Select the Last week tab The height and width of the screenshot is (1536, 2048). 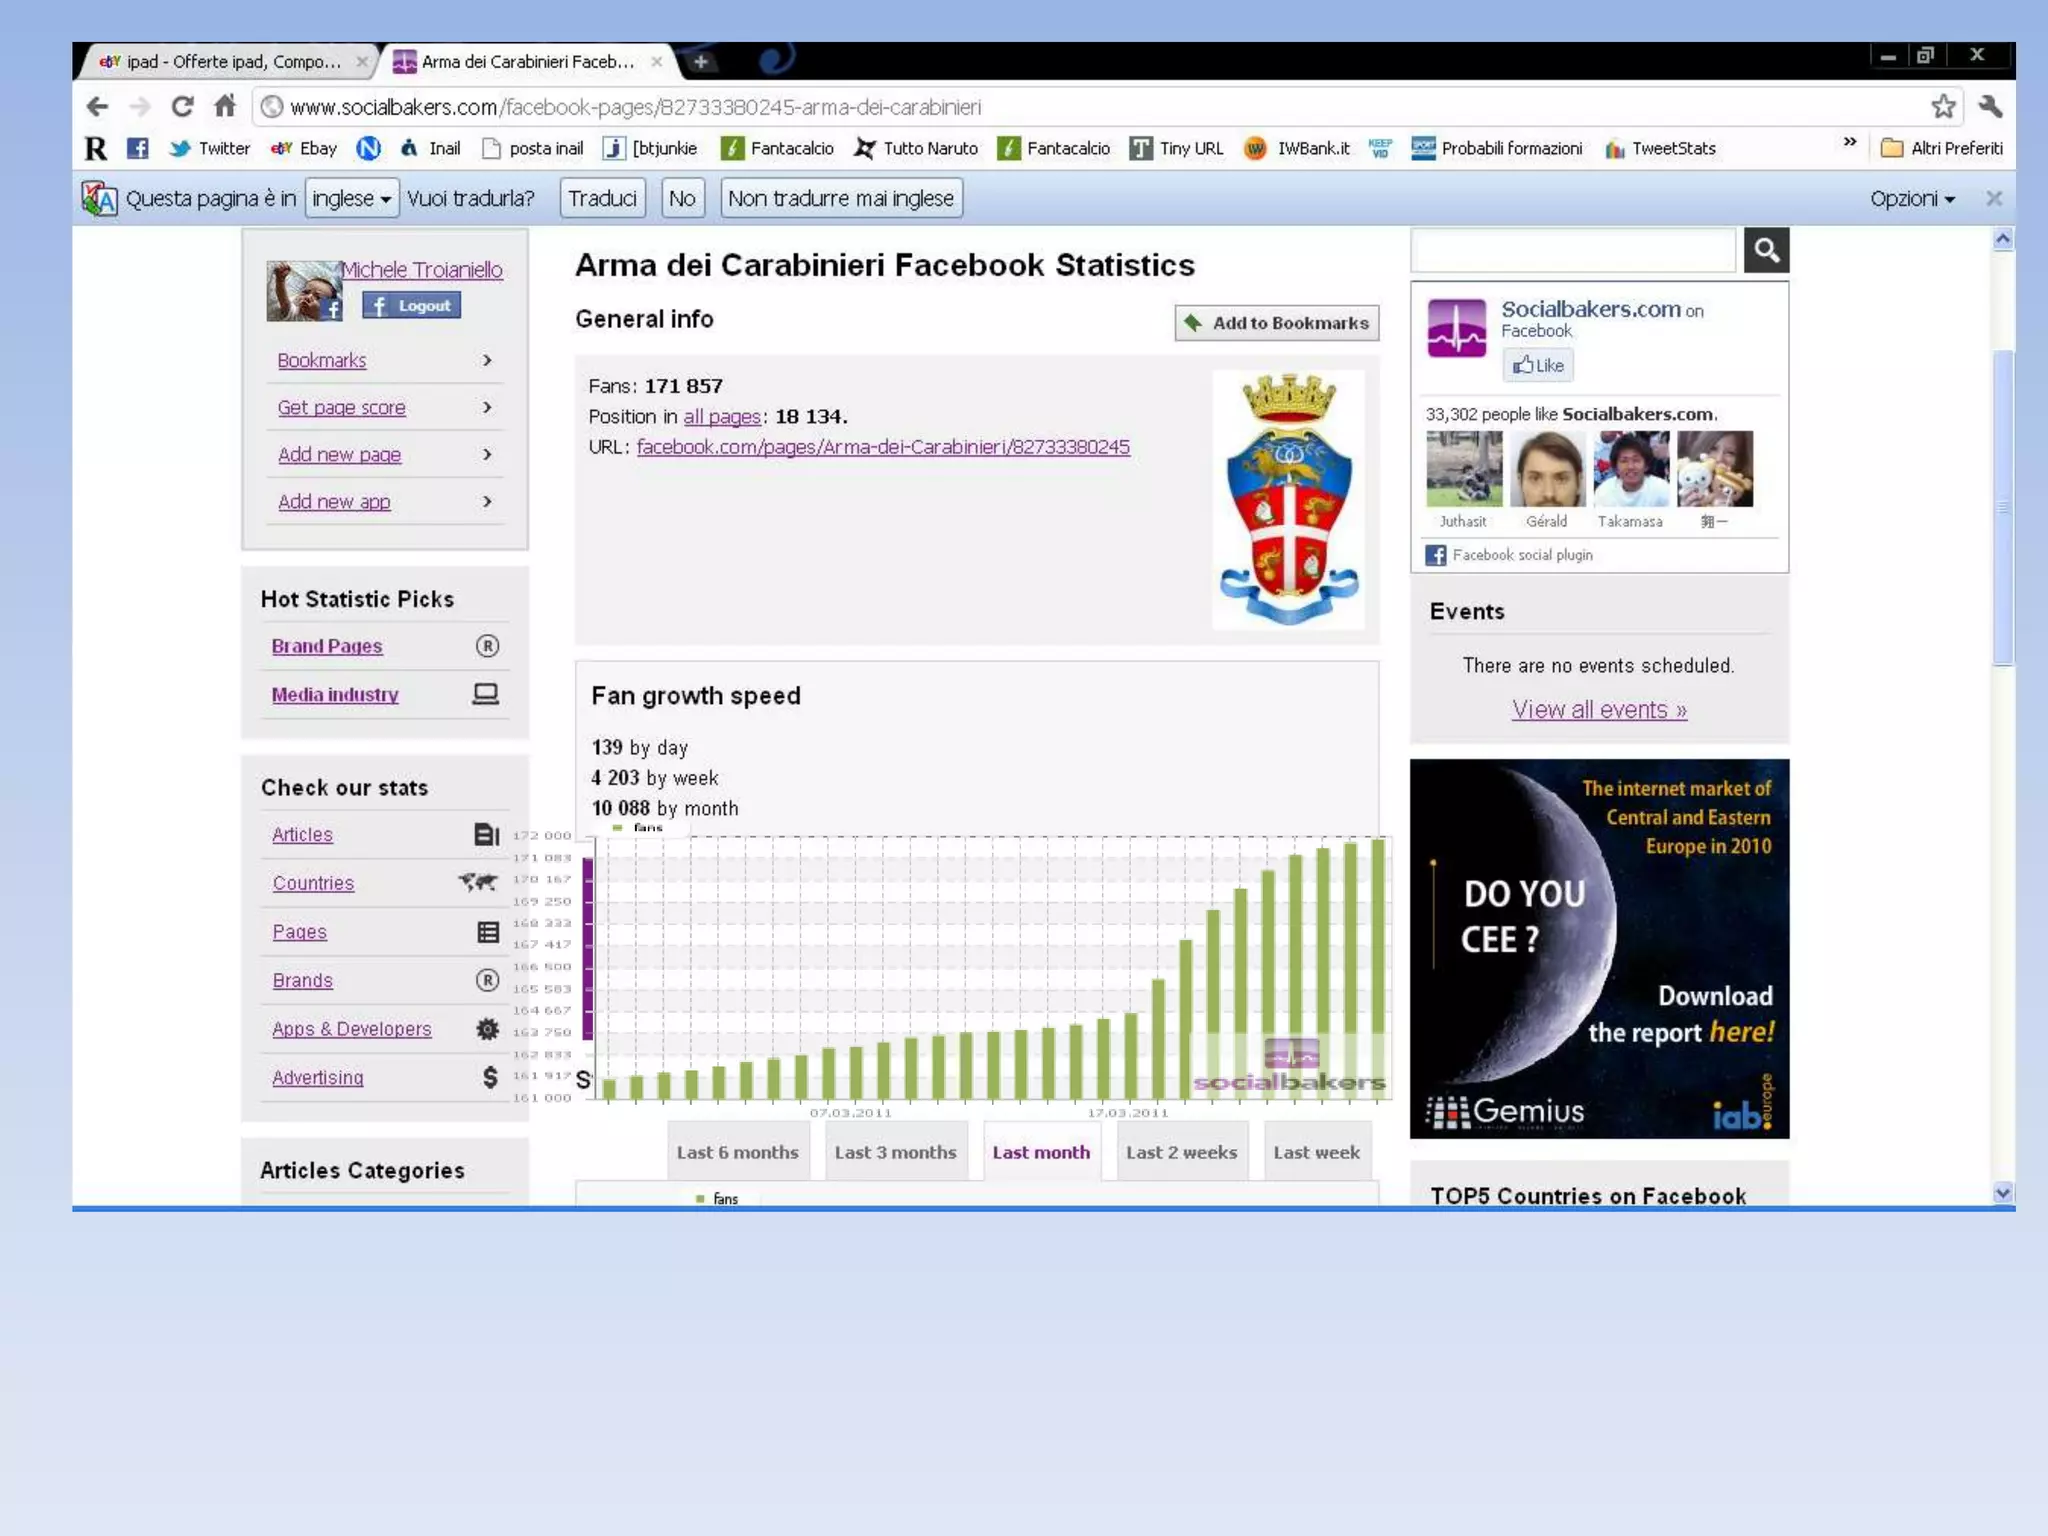tap(1316, 1152)
